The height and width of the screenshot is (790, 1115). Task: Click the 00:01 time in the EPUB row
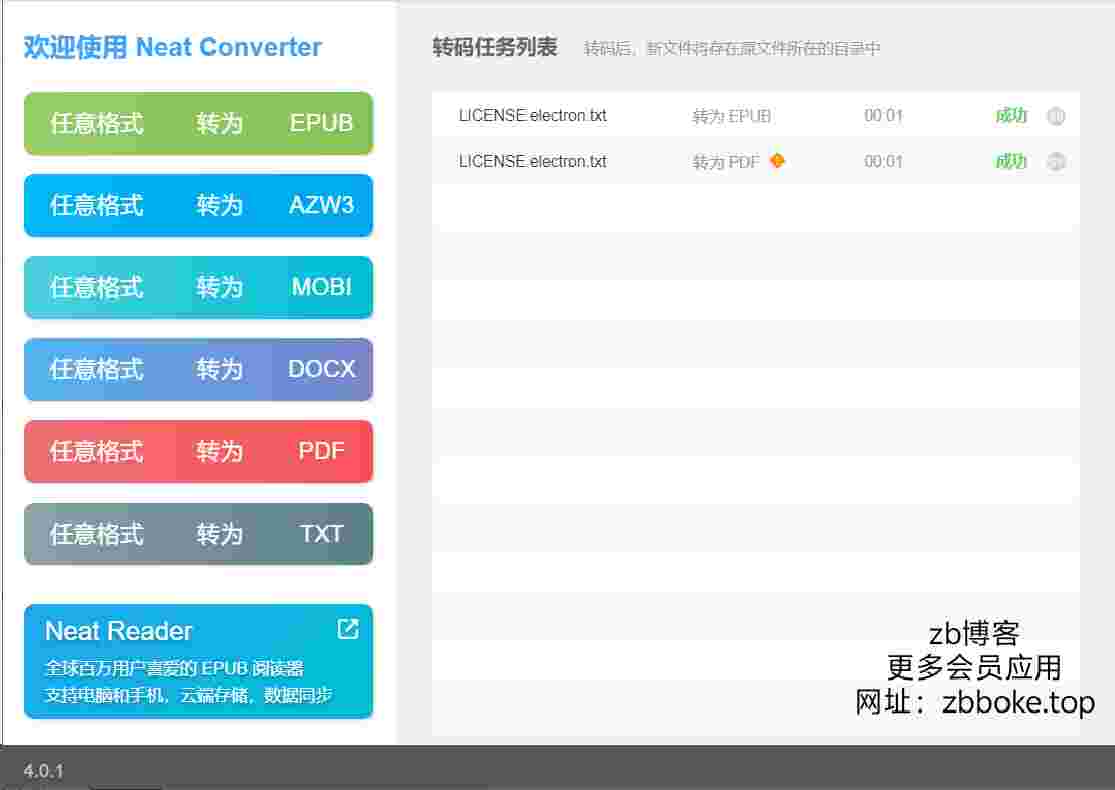point(883,115)
